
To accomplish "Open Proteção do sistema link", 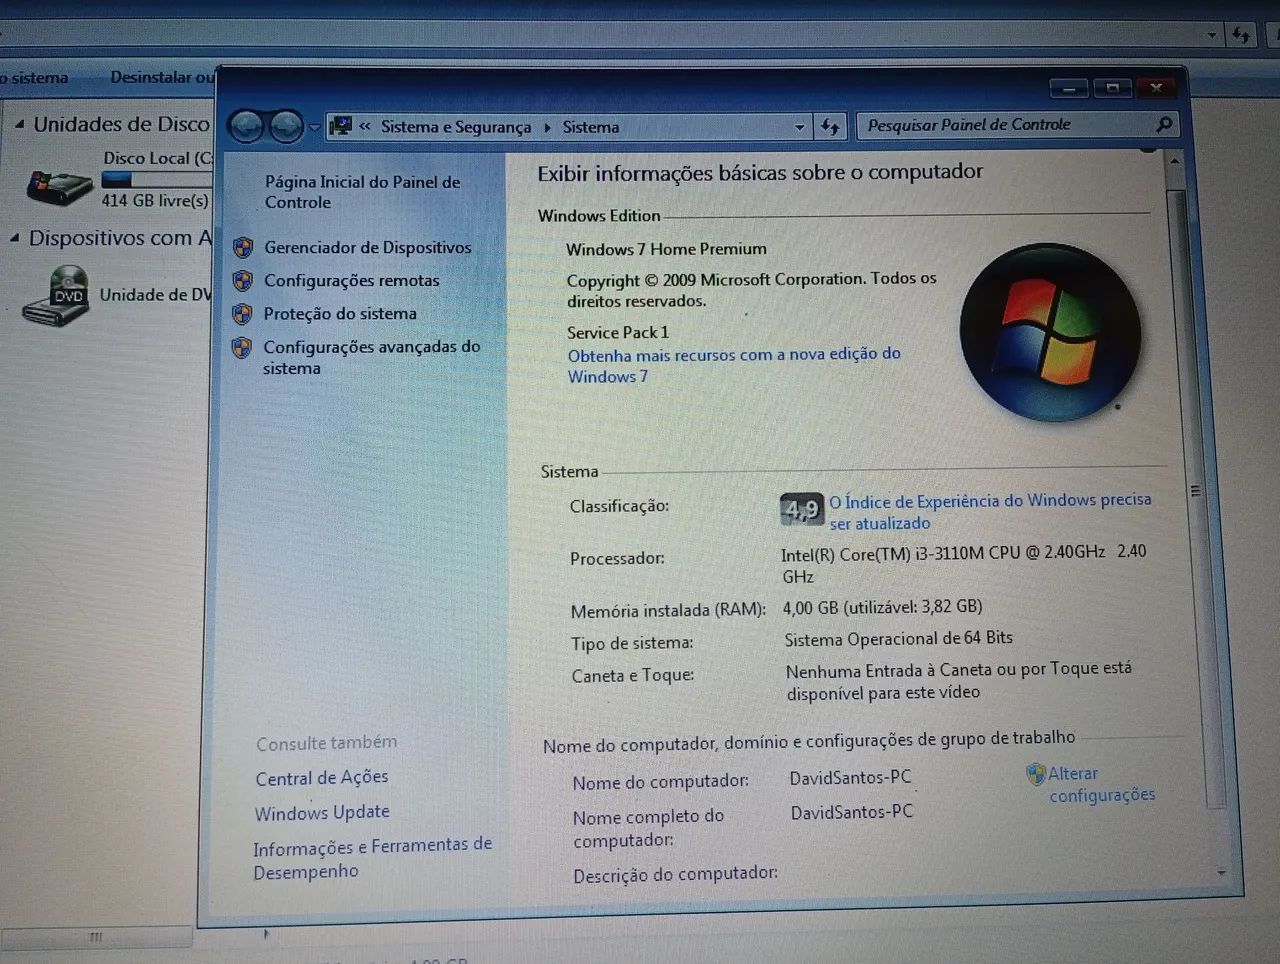I will [340, 314].
